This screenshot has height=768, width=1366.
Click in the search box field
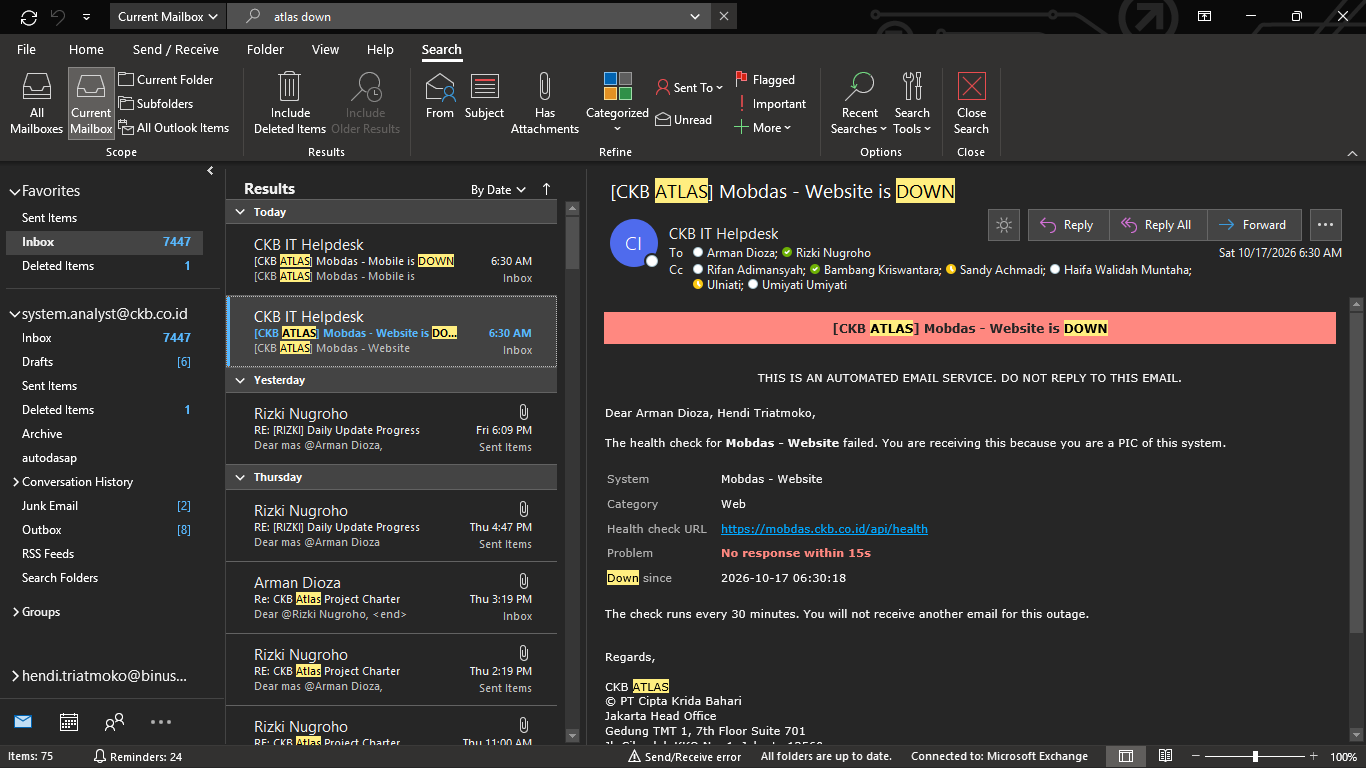(x=470, y=17)
